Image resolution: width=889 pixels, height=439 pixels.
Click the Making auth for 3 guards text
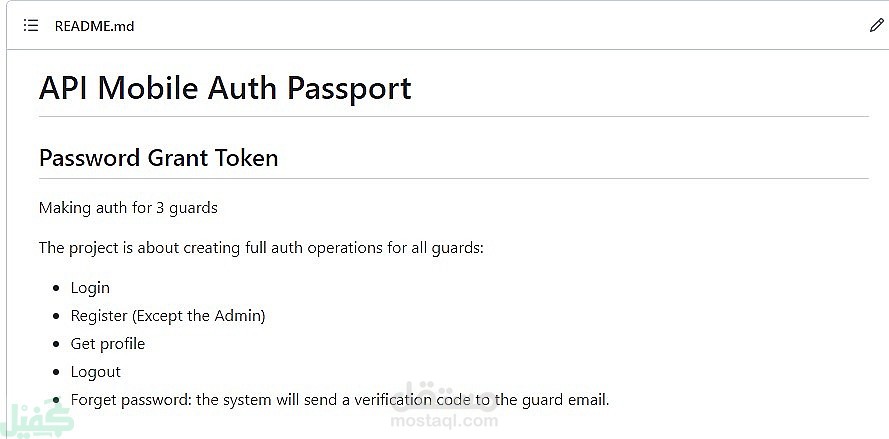128,208
